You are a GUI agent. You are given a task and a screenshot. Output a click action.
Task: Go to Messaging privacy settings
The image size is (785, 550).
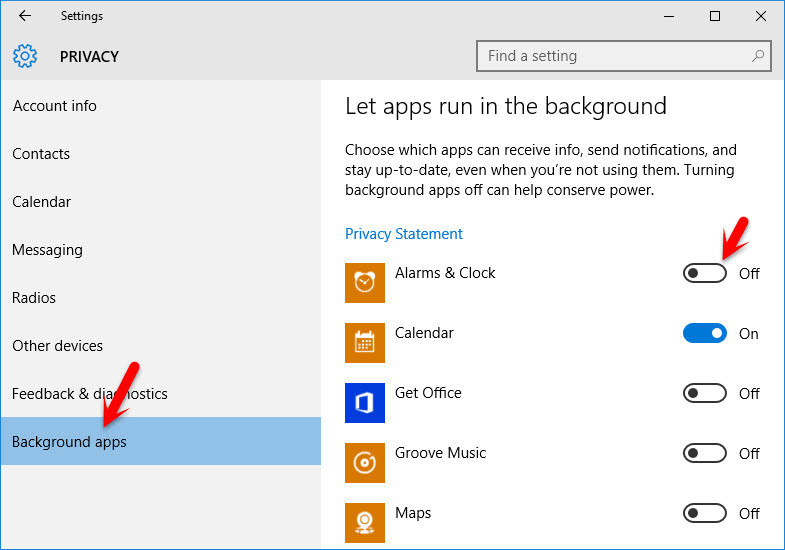click(161, 250)
